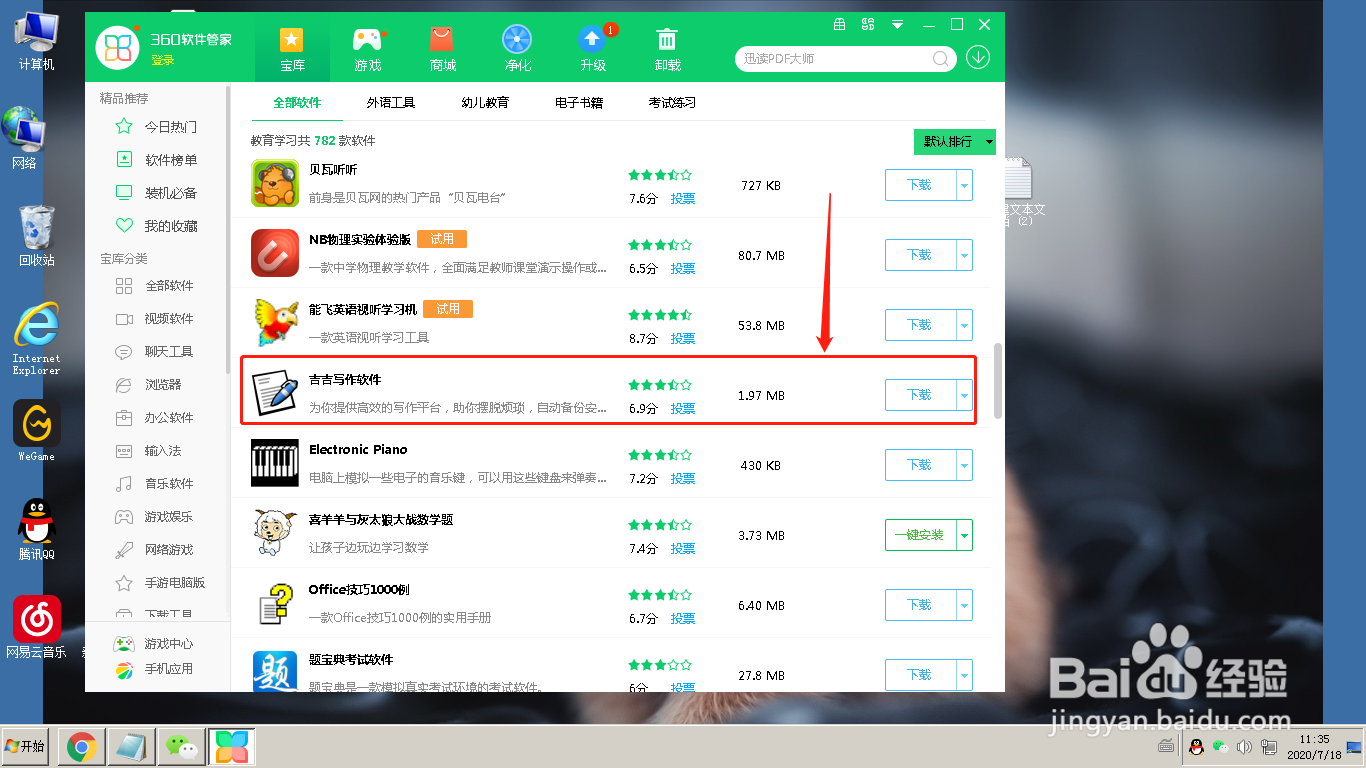This screenshot has width=1366, height=768.
Task: Open the 升级 upgrade section
Action: 593,48
